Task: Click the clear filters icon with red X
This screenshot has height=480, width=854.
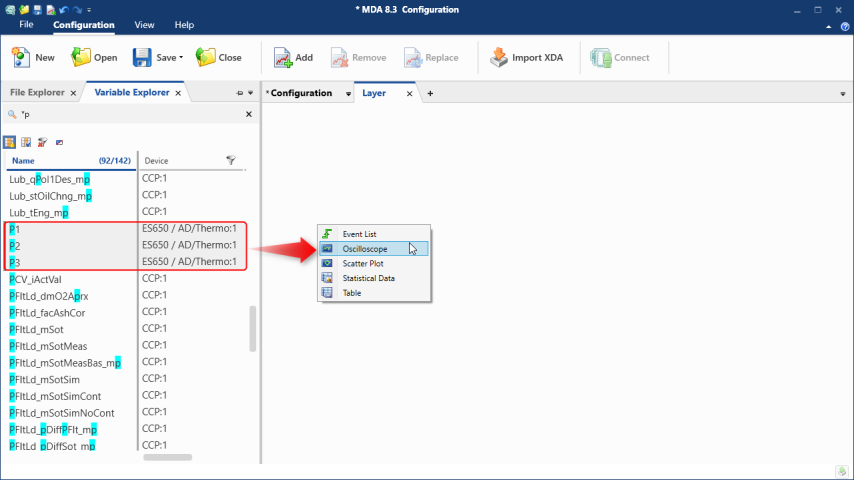Action: [x=42, y=142]
